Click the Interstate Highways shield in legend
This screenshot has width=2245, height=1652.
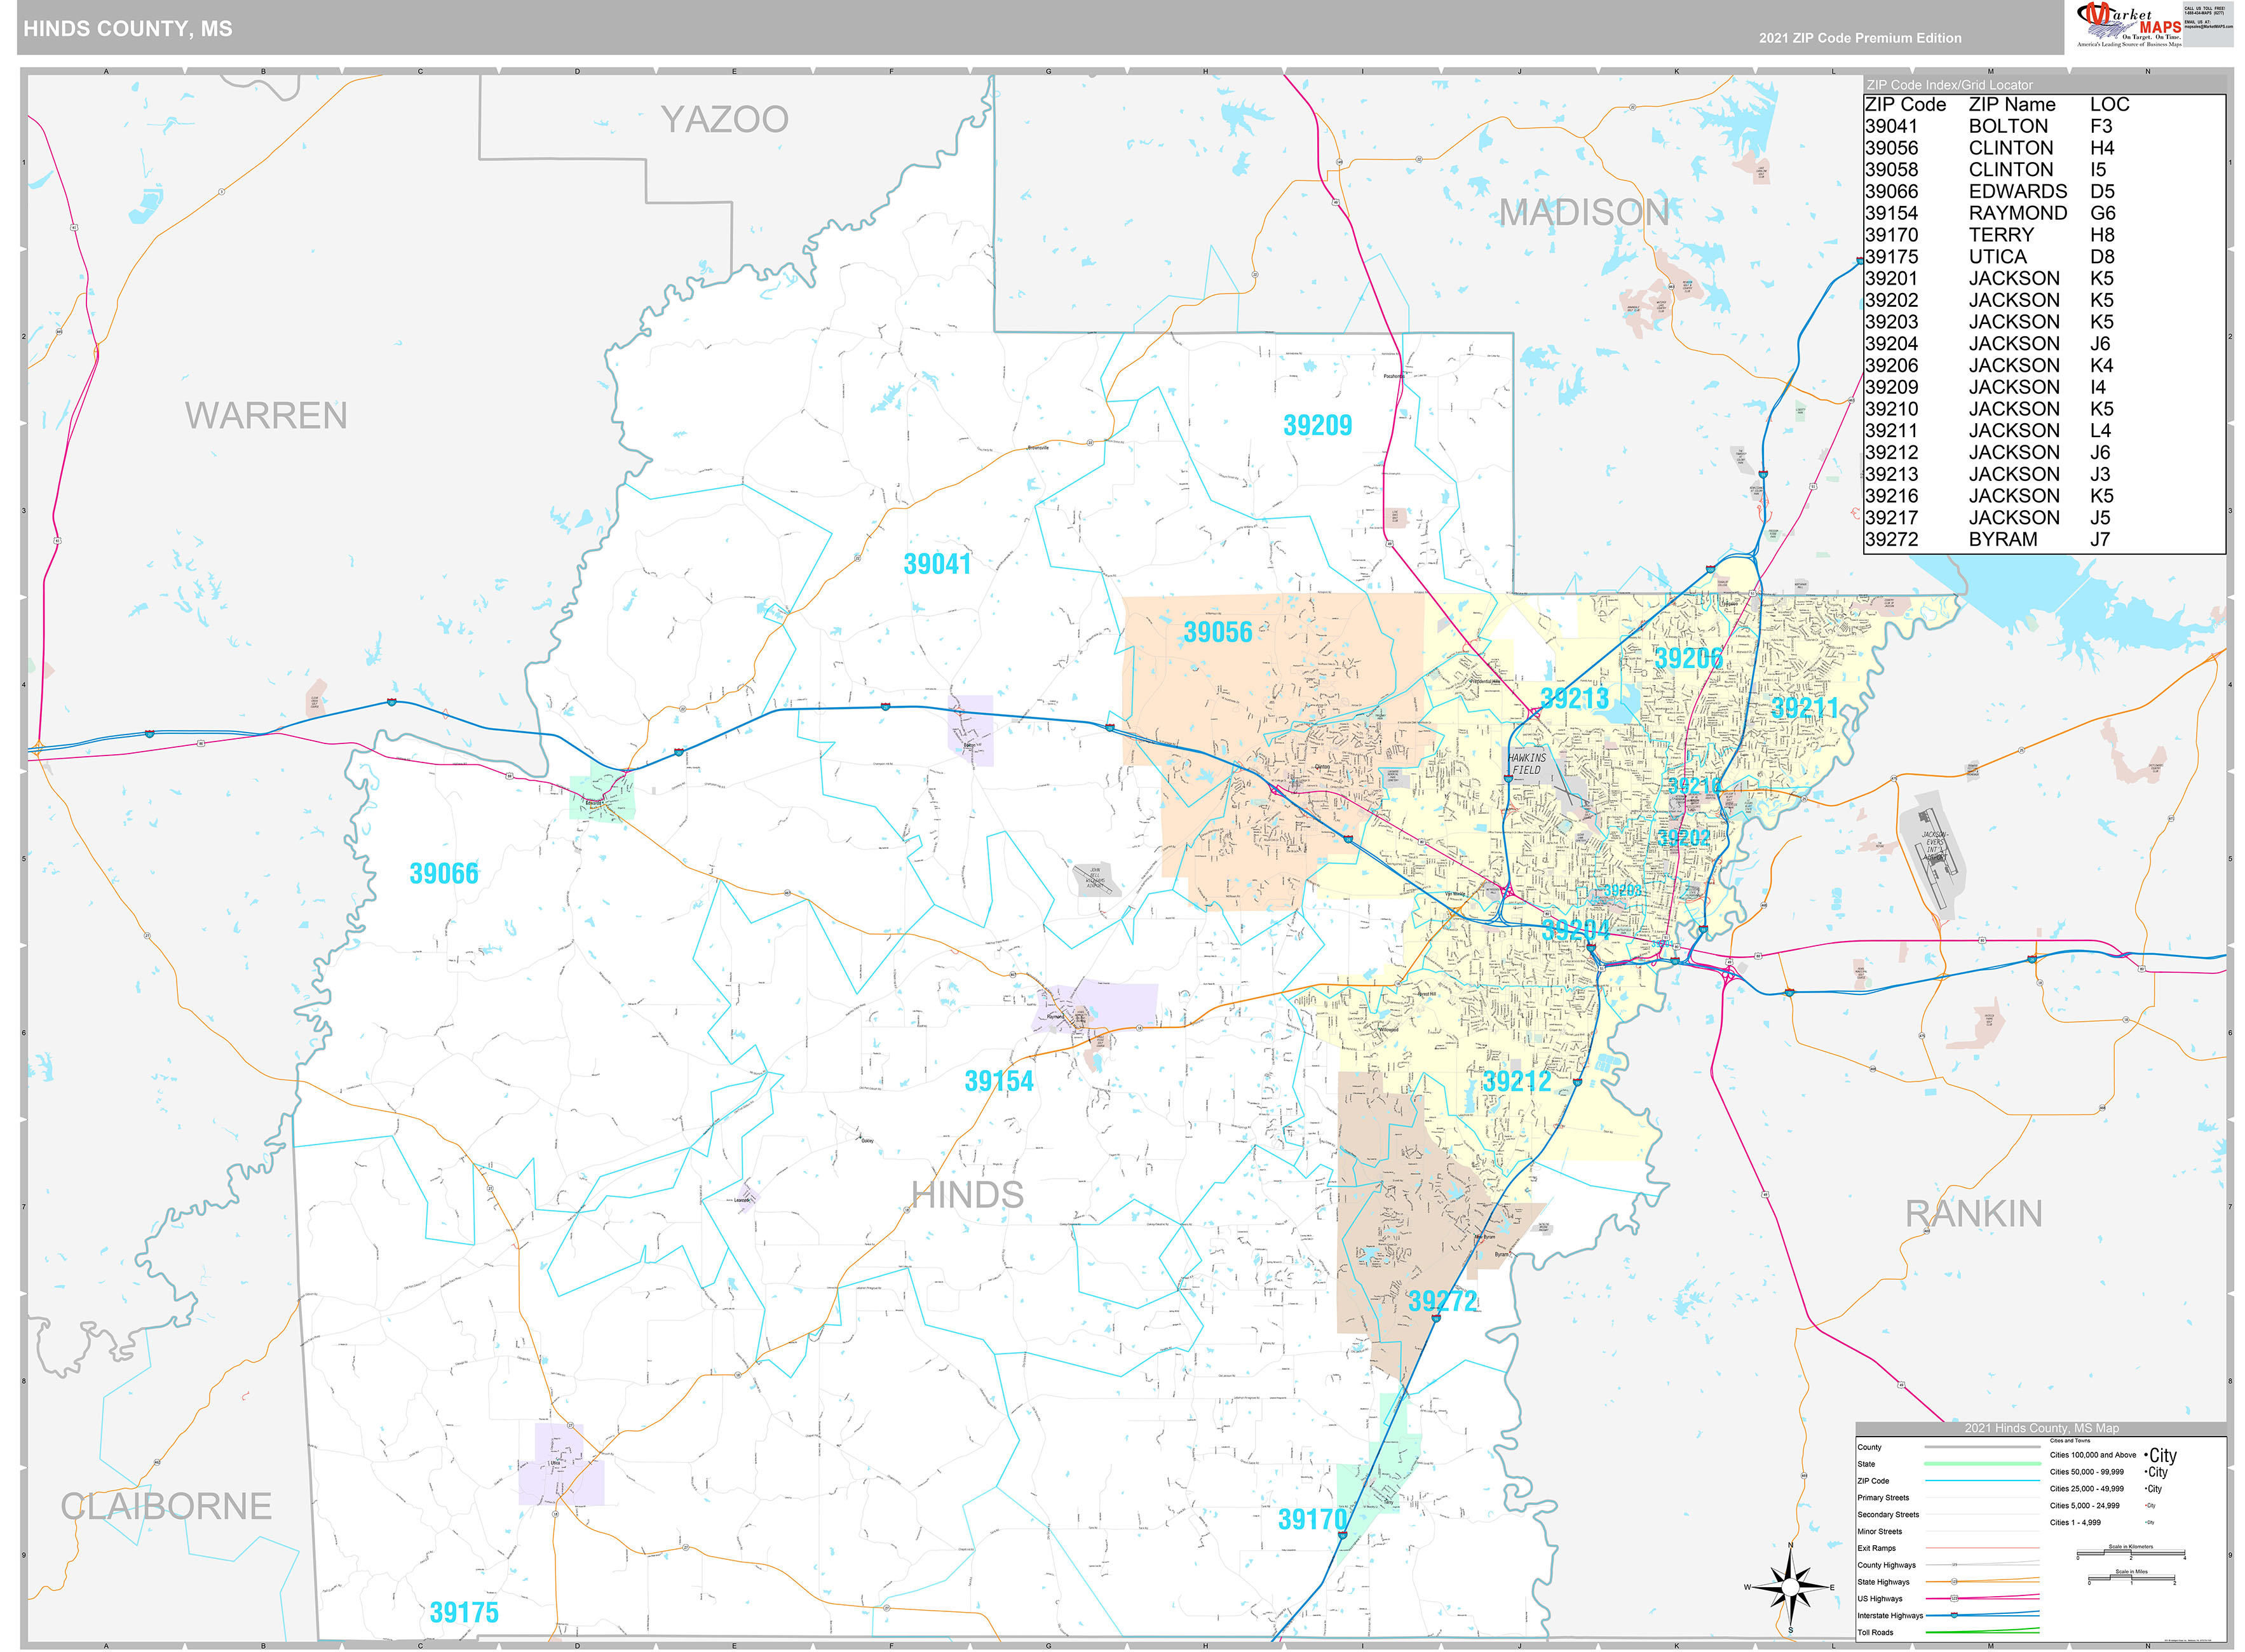[1954, 1615]
